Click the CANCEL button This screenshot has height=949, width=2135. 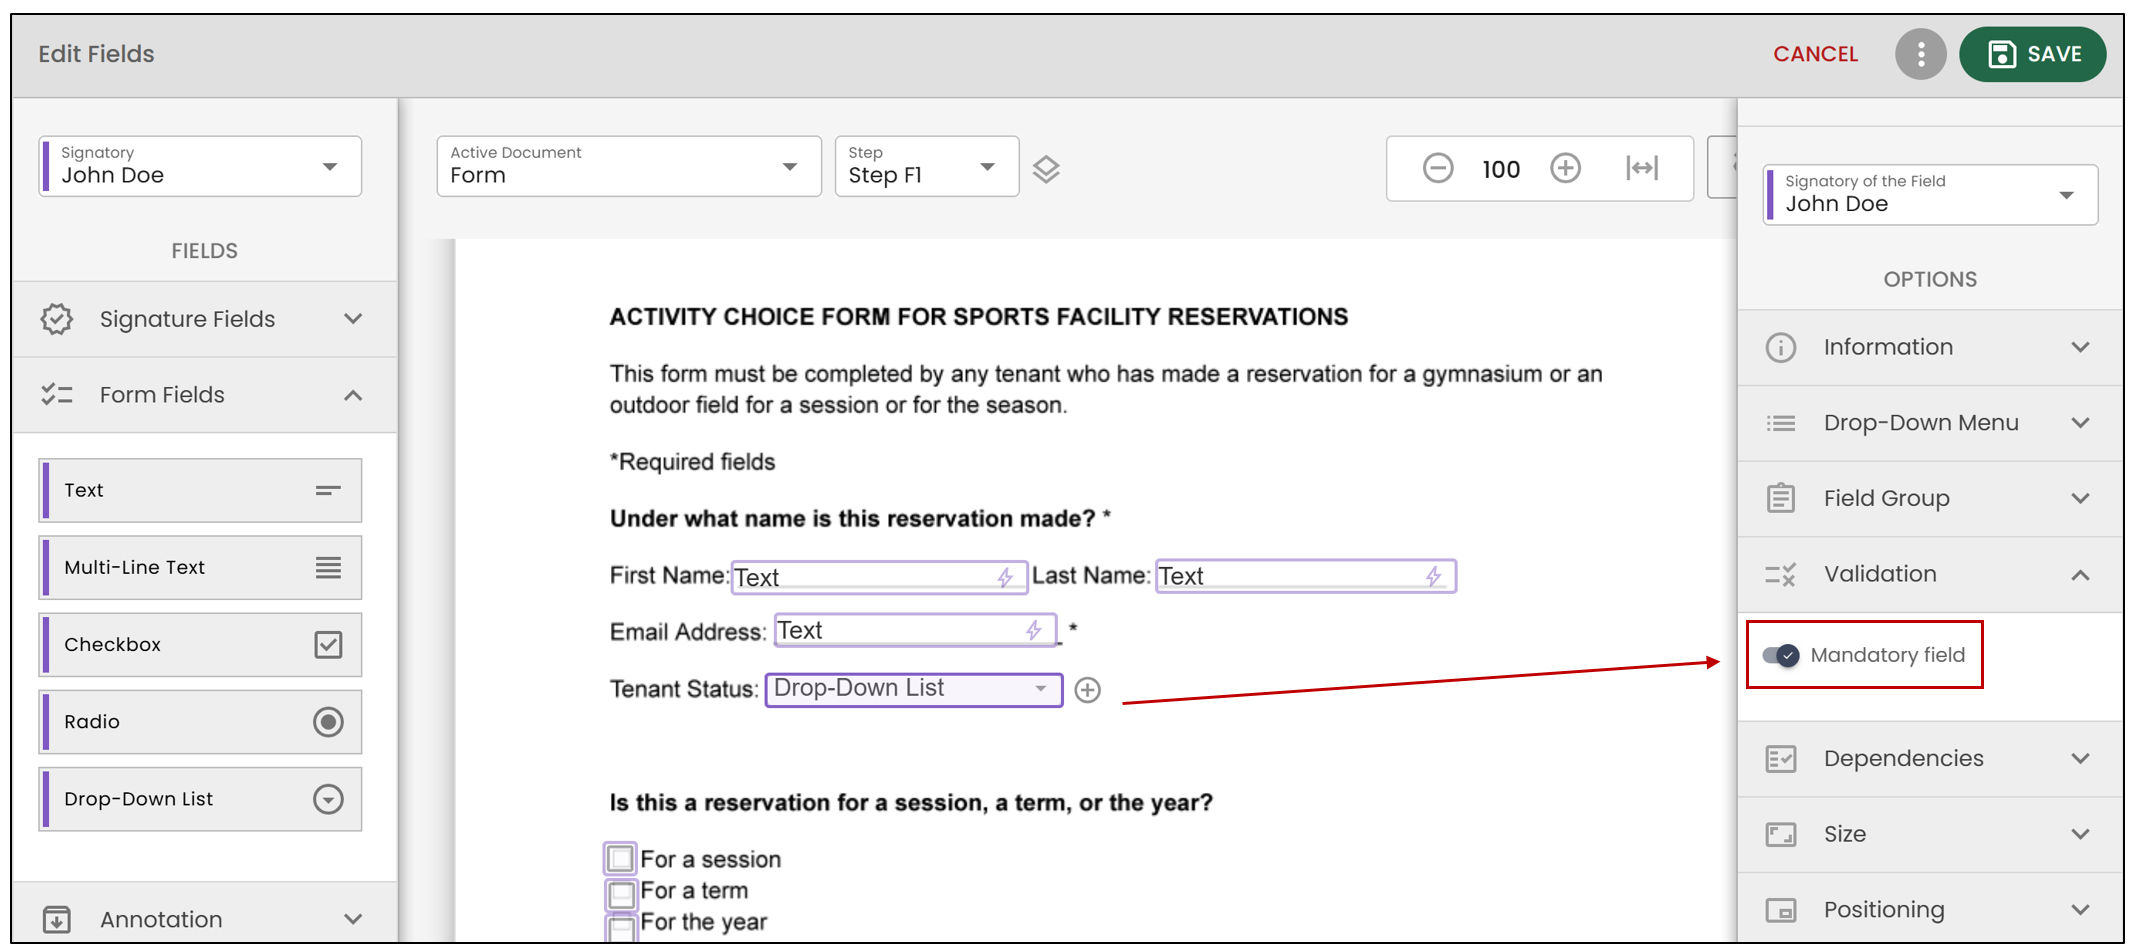[1815, 54]
